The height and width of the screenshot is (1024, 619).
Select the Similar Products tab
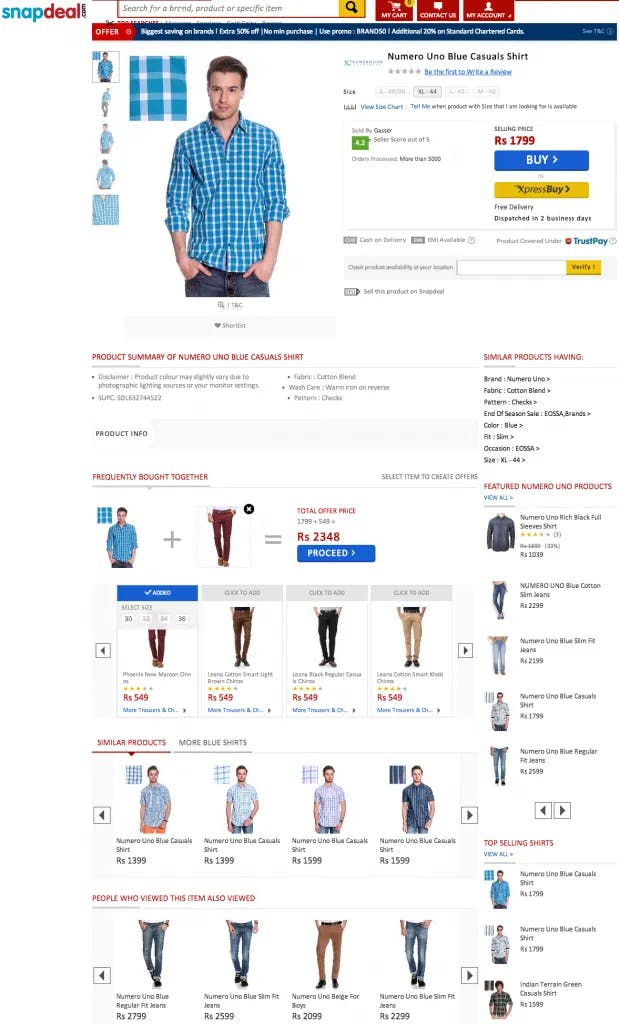pos(131,743)
